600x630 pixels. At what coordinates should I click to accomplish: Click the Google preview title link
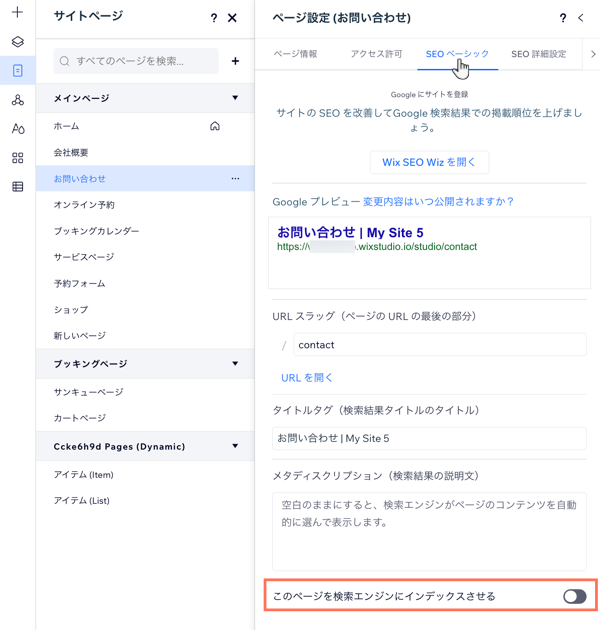(350, 232)
